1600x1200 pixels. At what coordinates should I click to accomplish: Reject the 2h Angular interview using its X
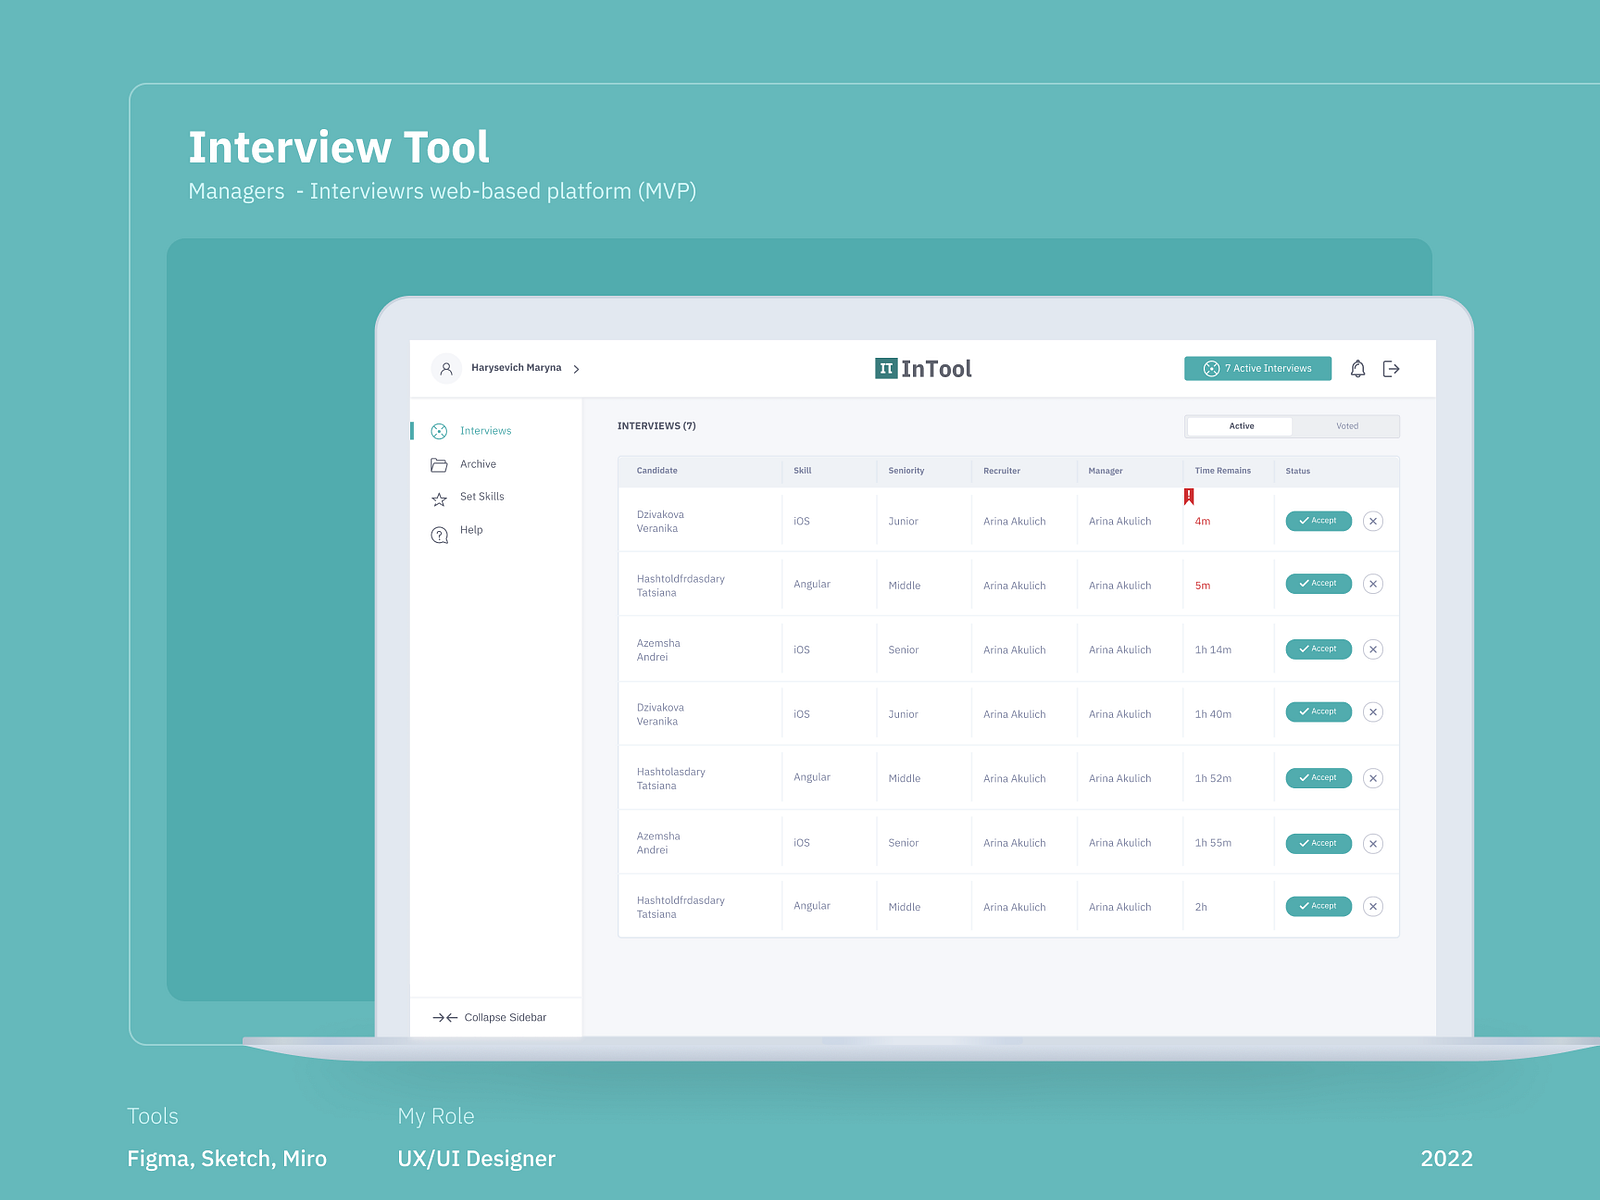(x=1374, y=906)
